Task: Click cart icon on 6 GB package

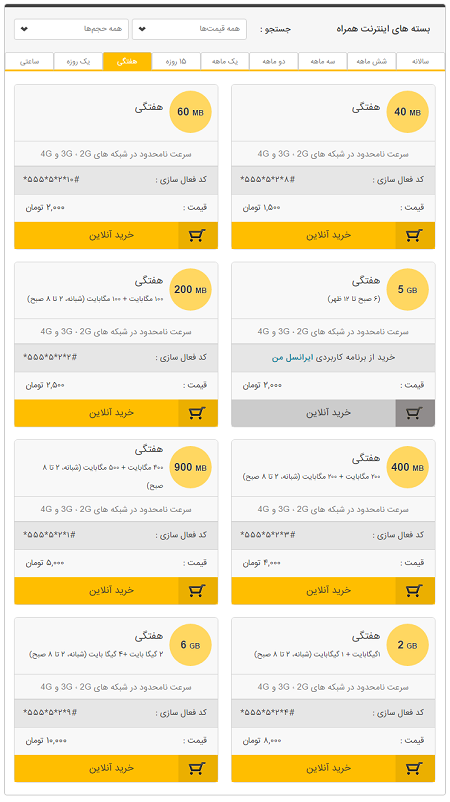Action: click(x=198, y=768)
